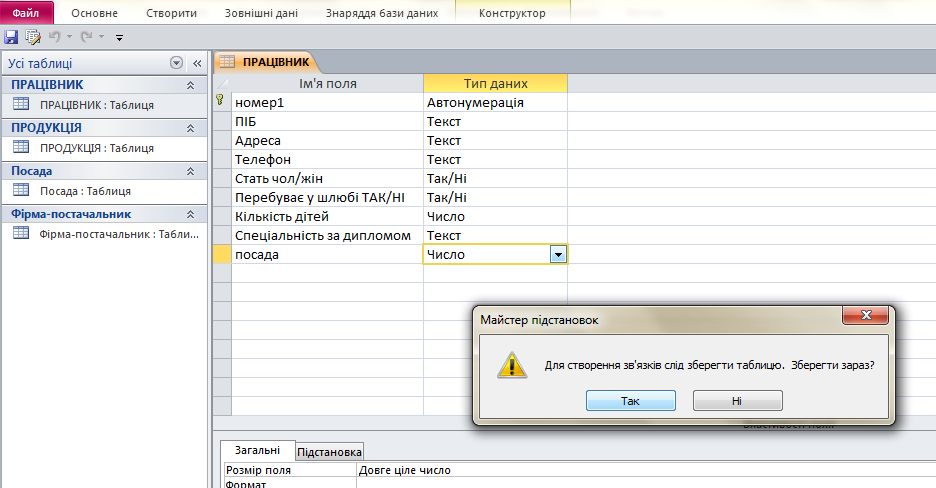Open data type dropdown for посада
Screen dimensions: 936x488
[x=558, y=255]
